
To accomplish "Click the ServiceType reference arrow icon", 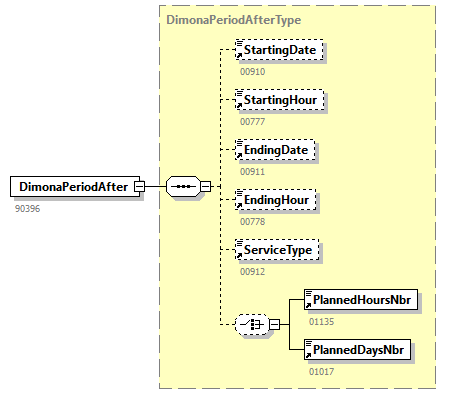I will click(239, 255).
